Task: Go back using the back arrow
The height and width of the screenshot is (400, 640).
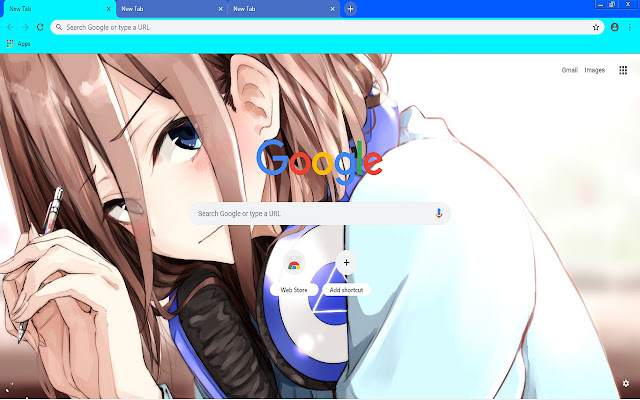Action: 10,27
